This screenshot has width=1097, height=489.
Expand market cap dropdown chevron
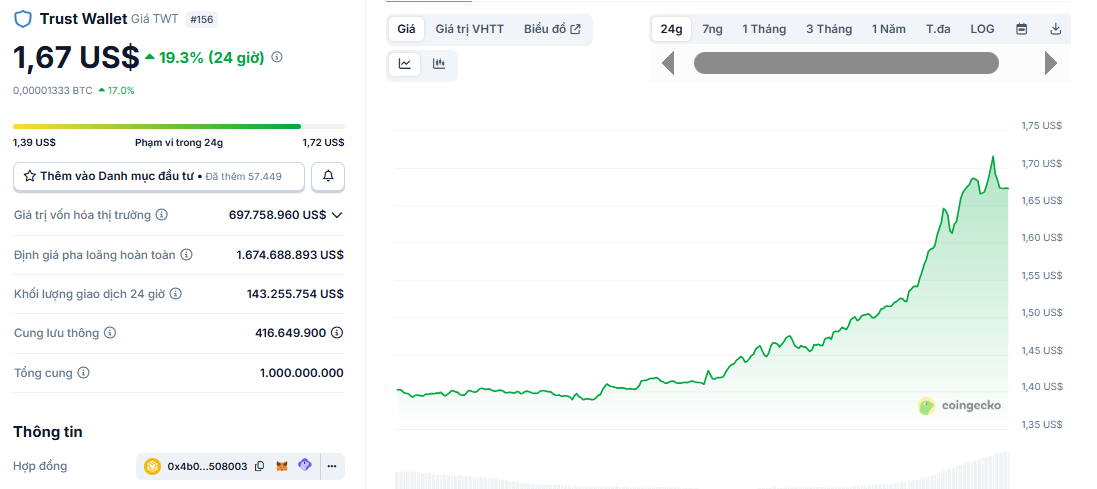click(337, 215)
